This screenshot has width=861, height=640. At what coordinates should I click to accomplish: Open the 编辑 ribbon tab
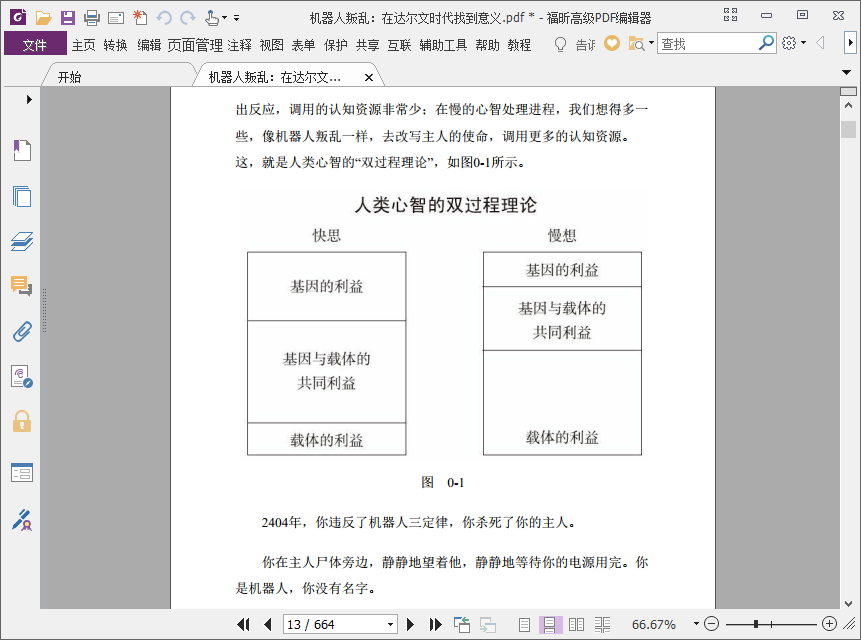tap(149, 45)
